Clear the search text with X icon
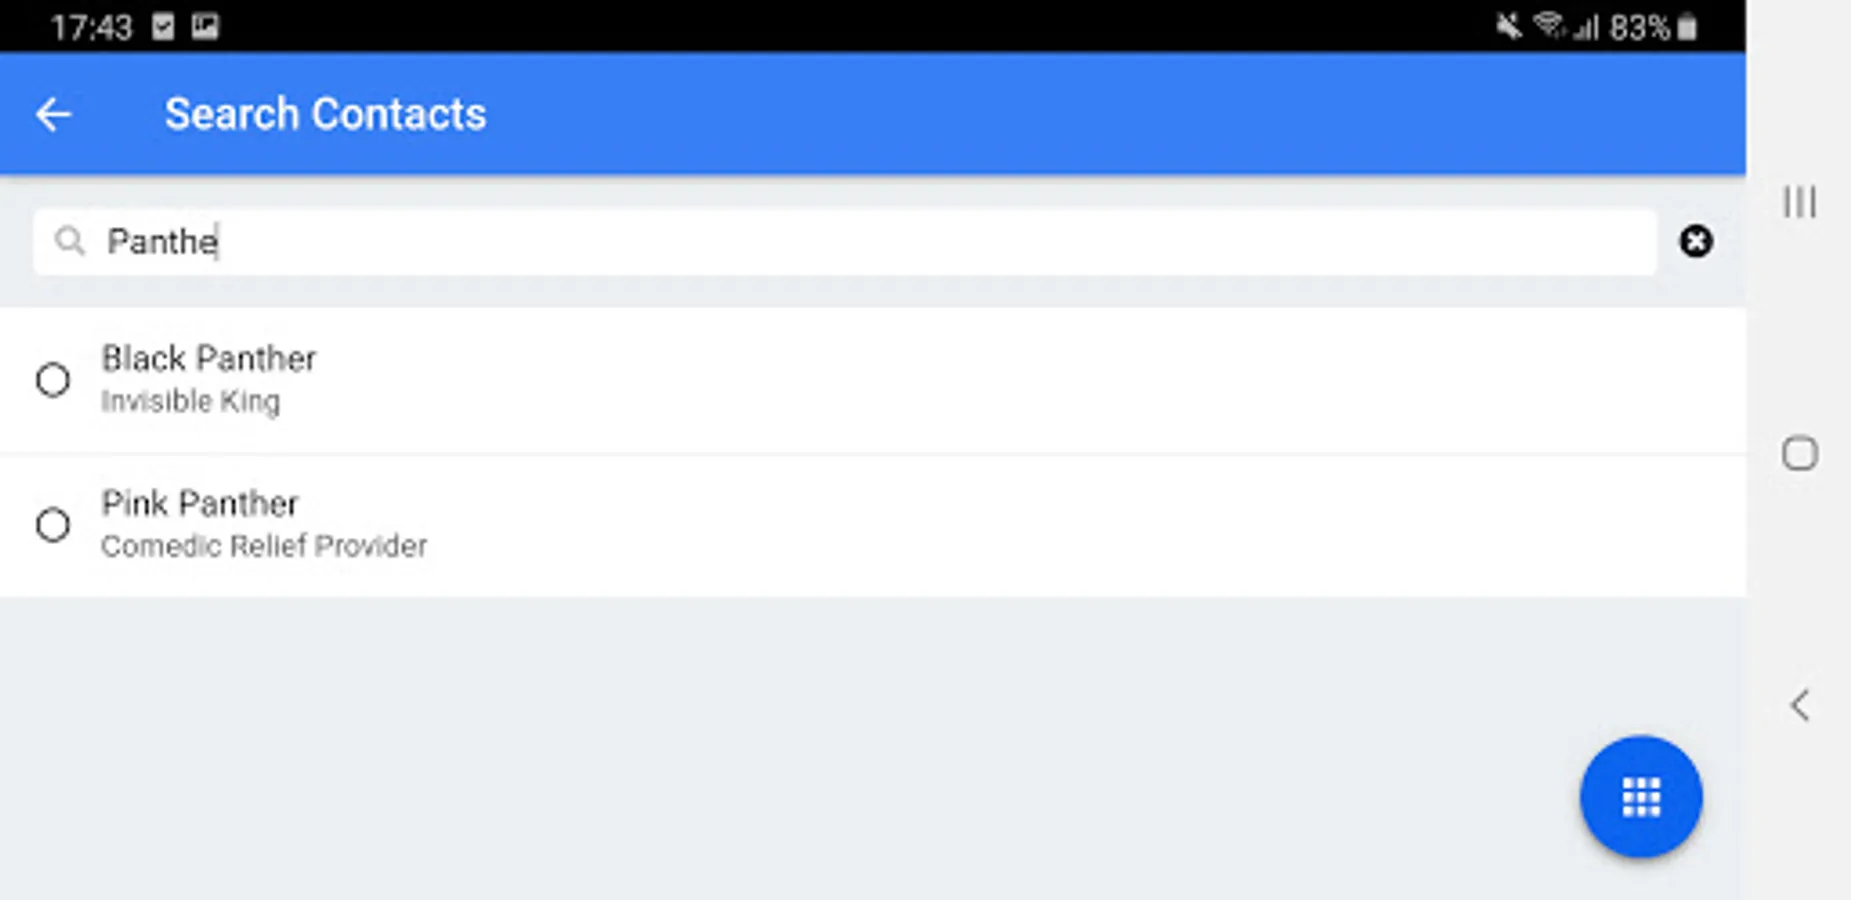This screenshot has height=900, width=1851. point(1695,241)
